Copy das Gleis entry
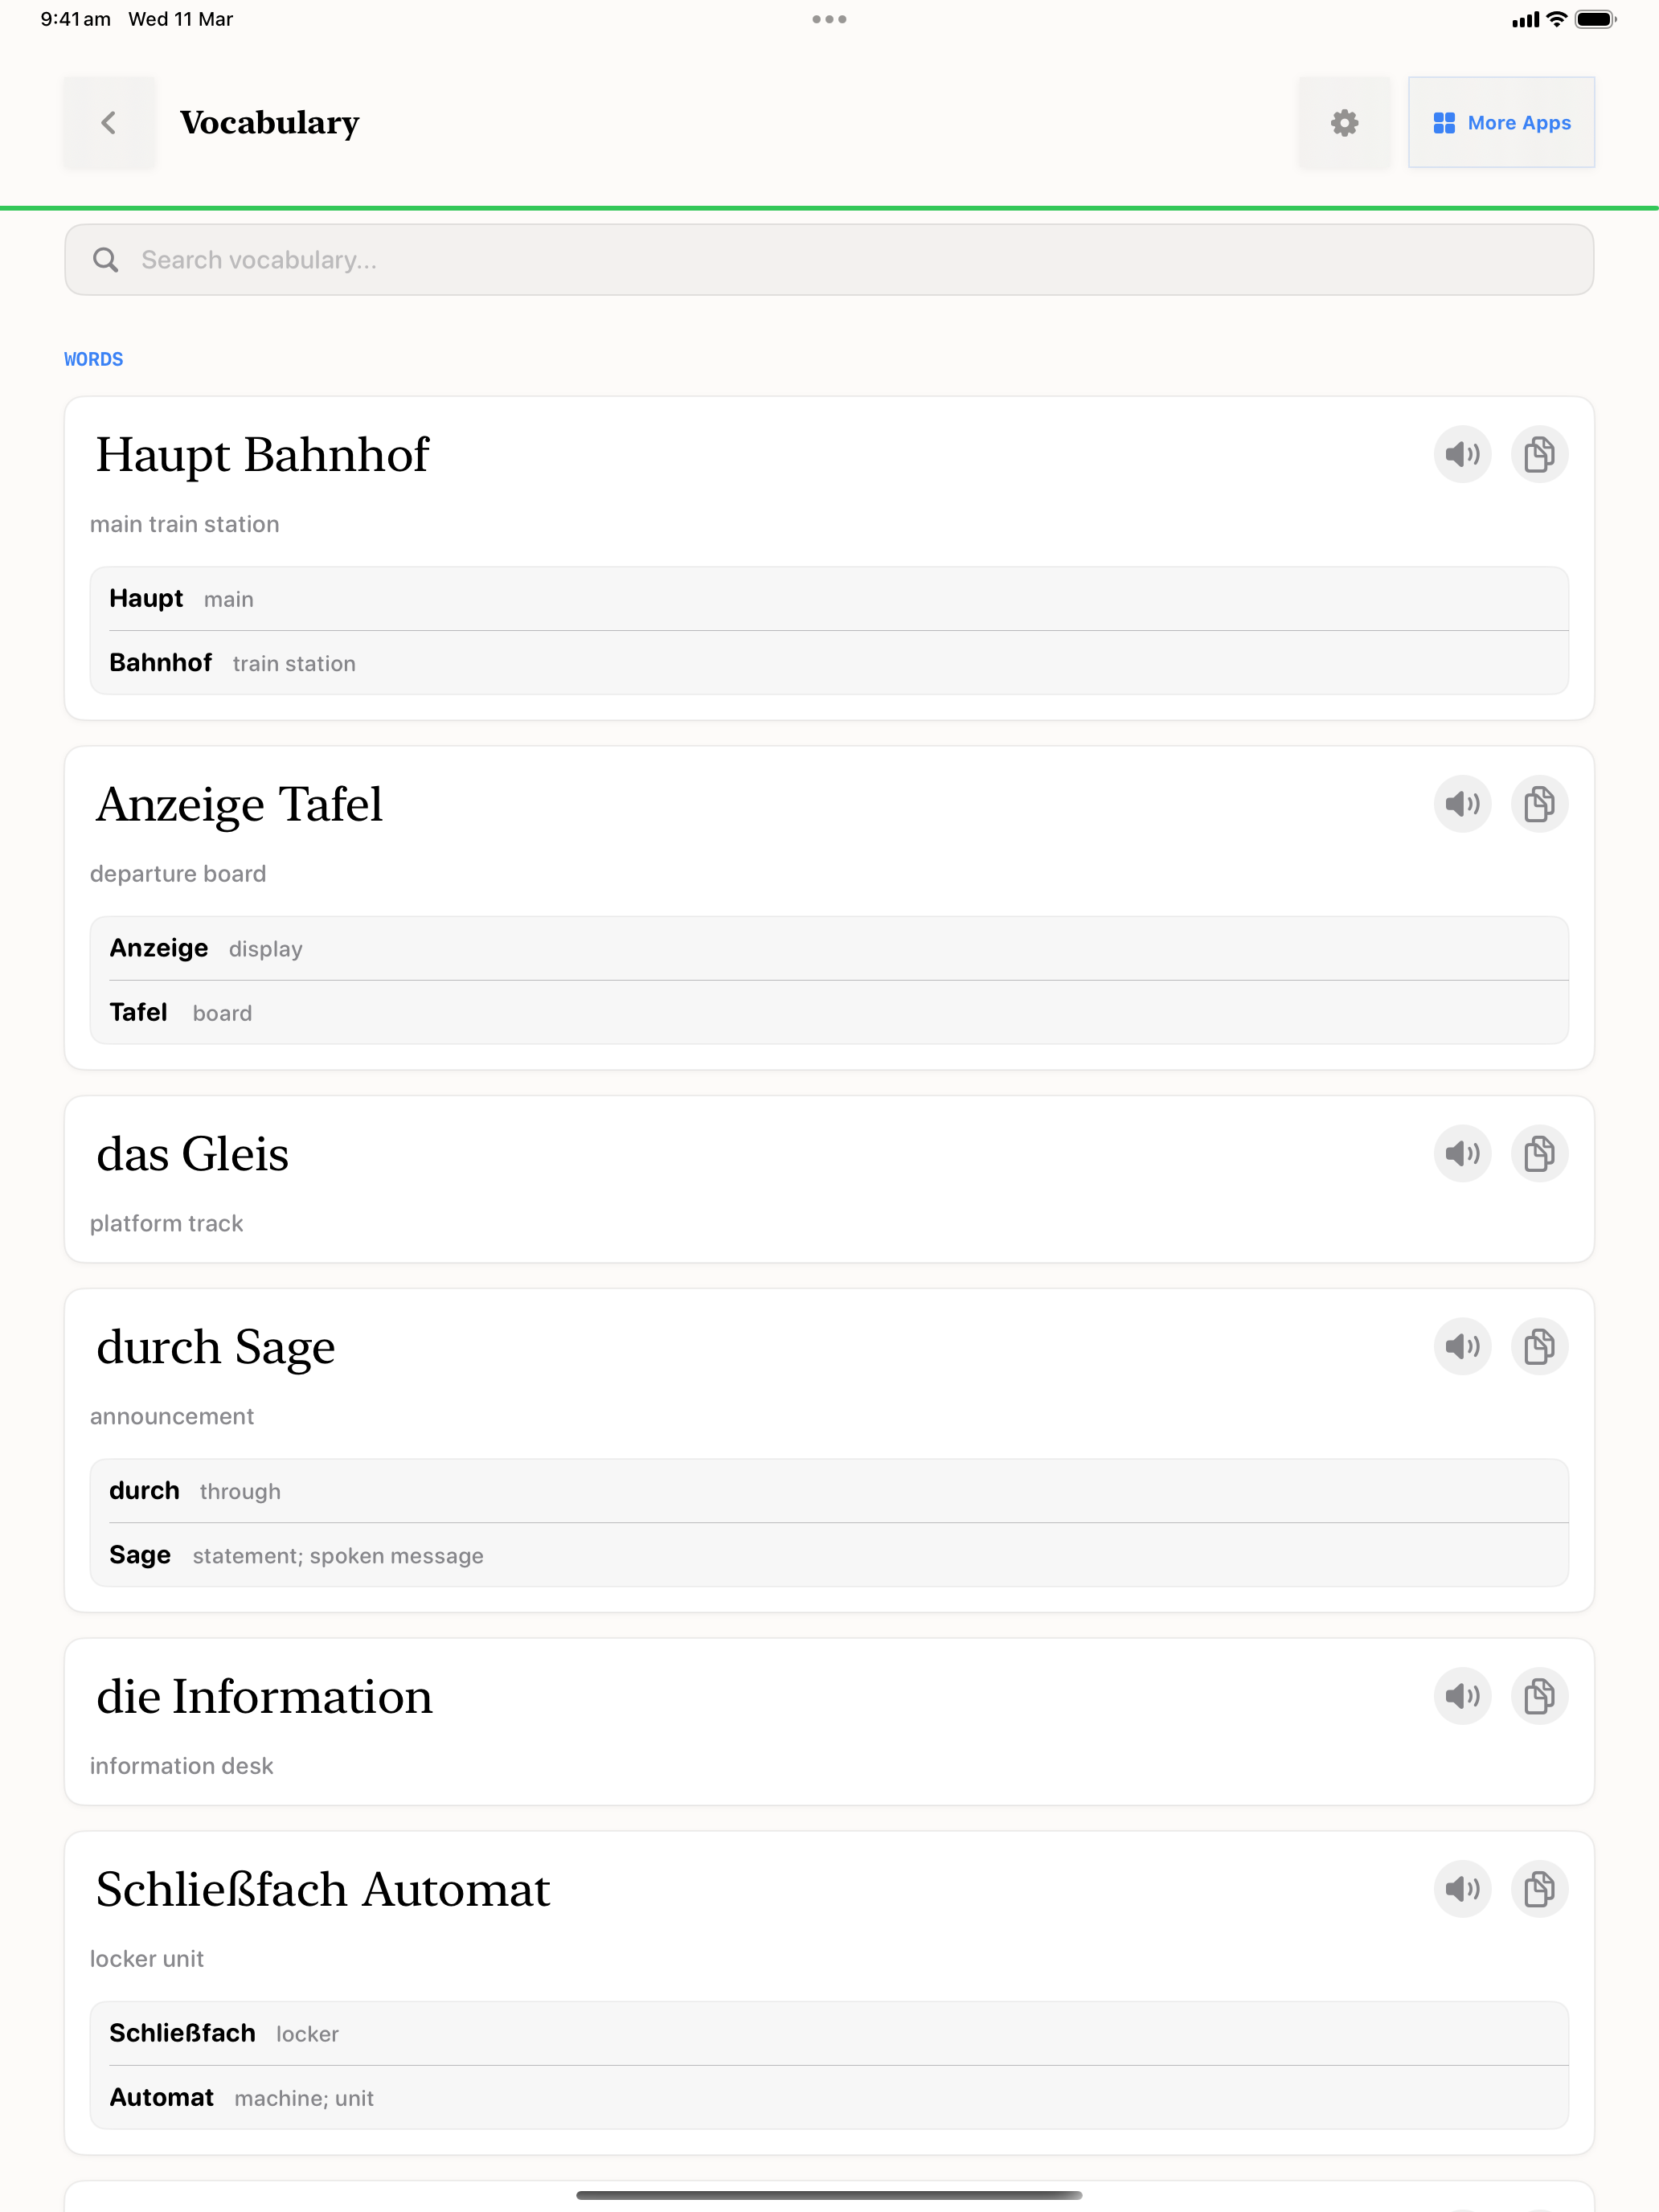 point(1539,1154)
